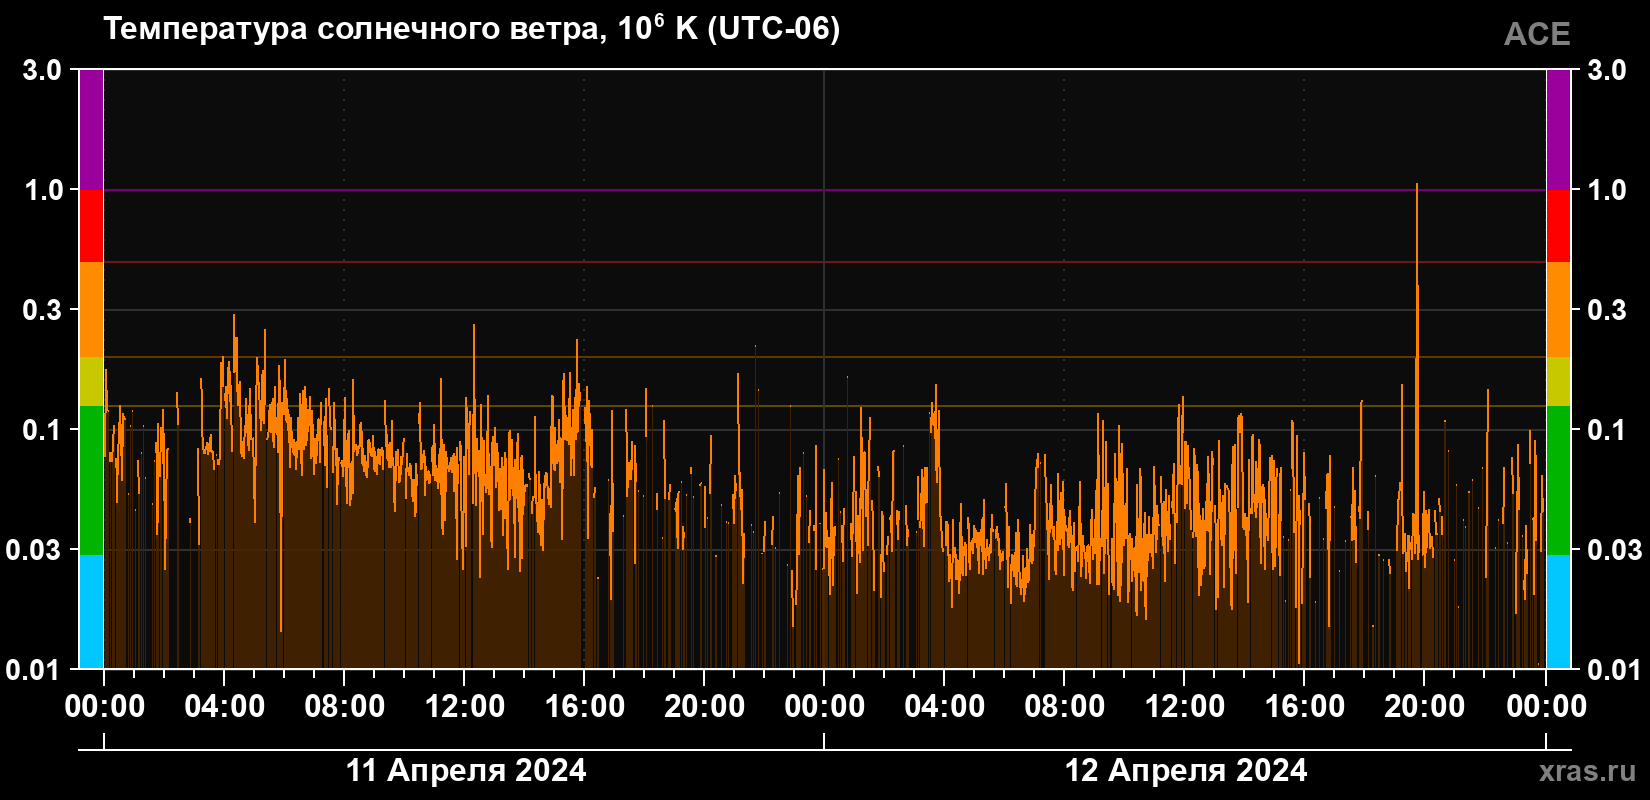Select the '3.0' label on the right axis
1650x800 pixels.
1607,70
